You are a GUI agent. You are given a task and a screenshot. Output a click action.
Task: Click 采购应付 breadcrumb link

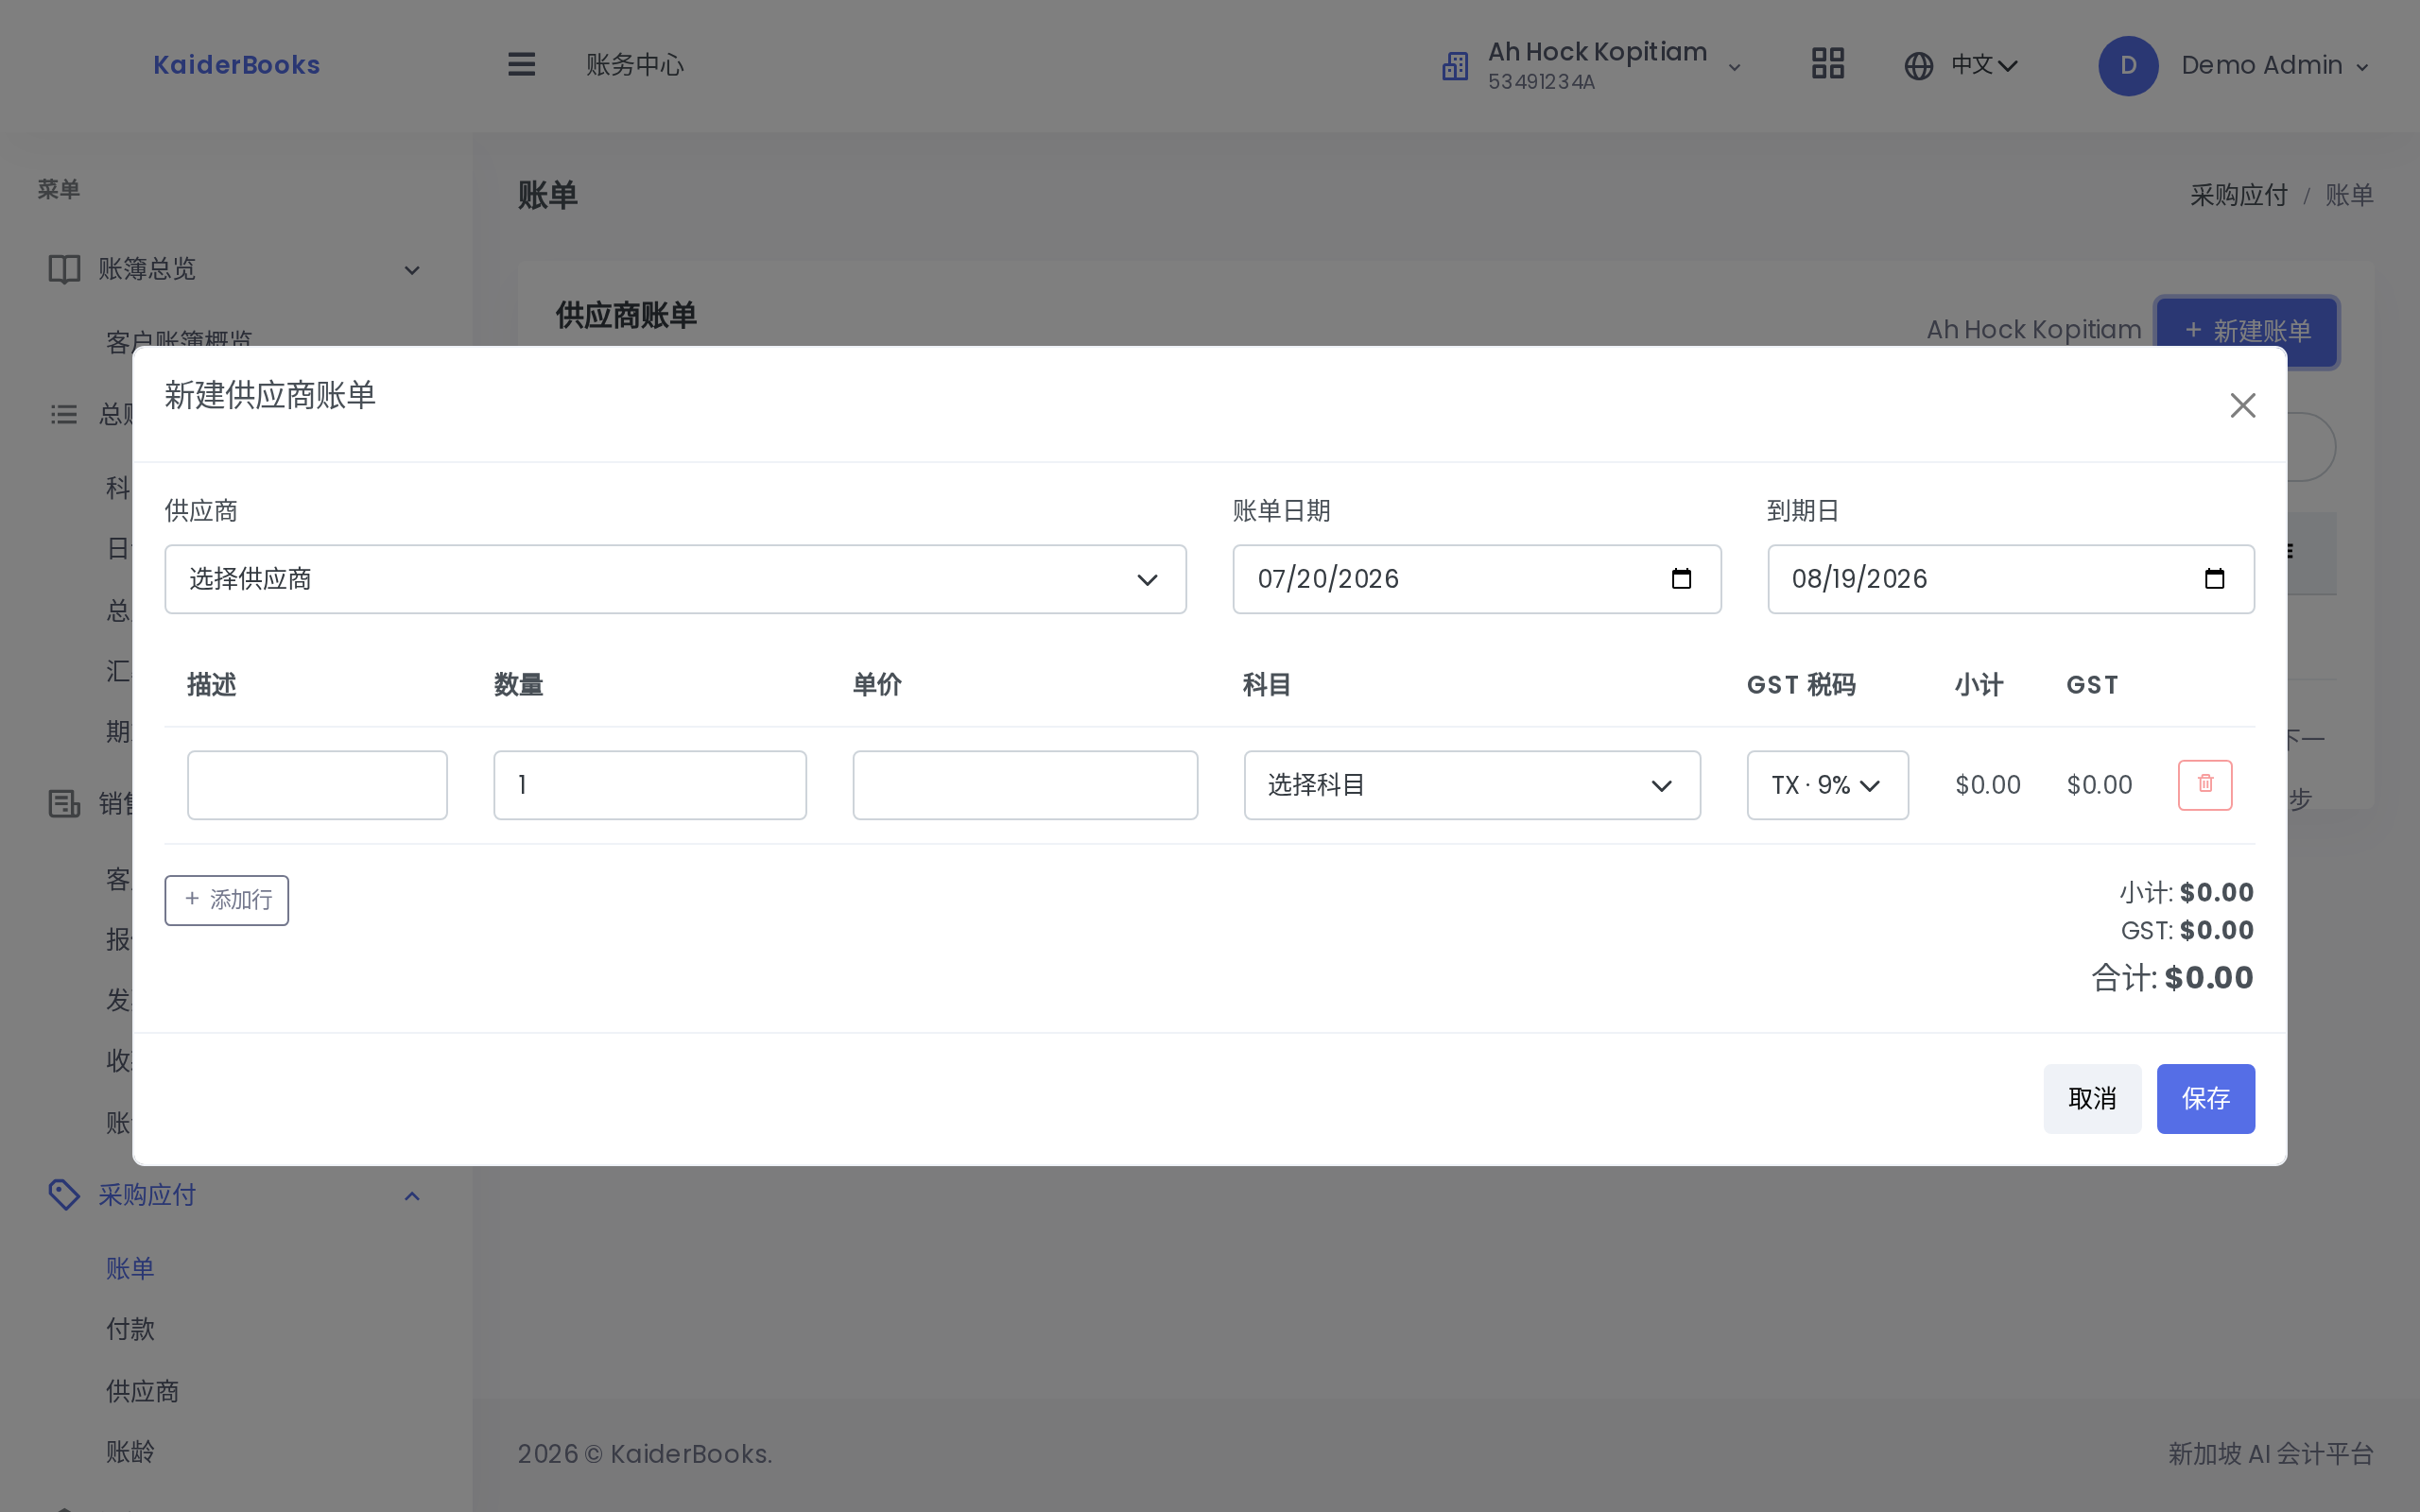tap(2238, 195)
